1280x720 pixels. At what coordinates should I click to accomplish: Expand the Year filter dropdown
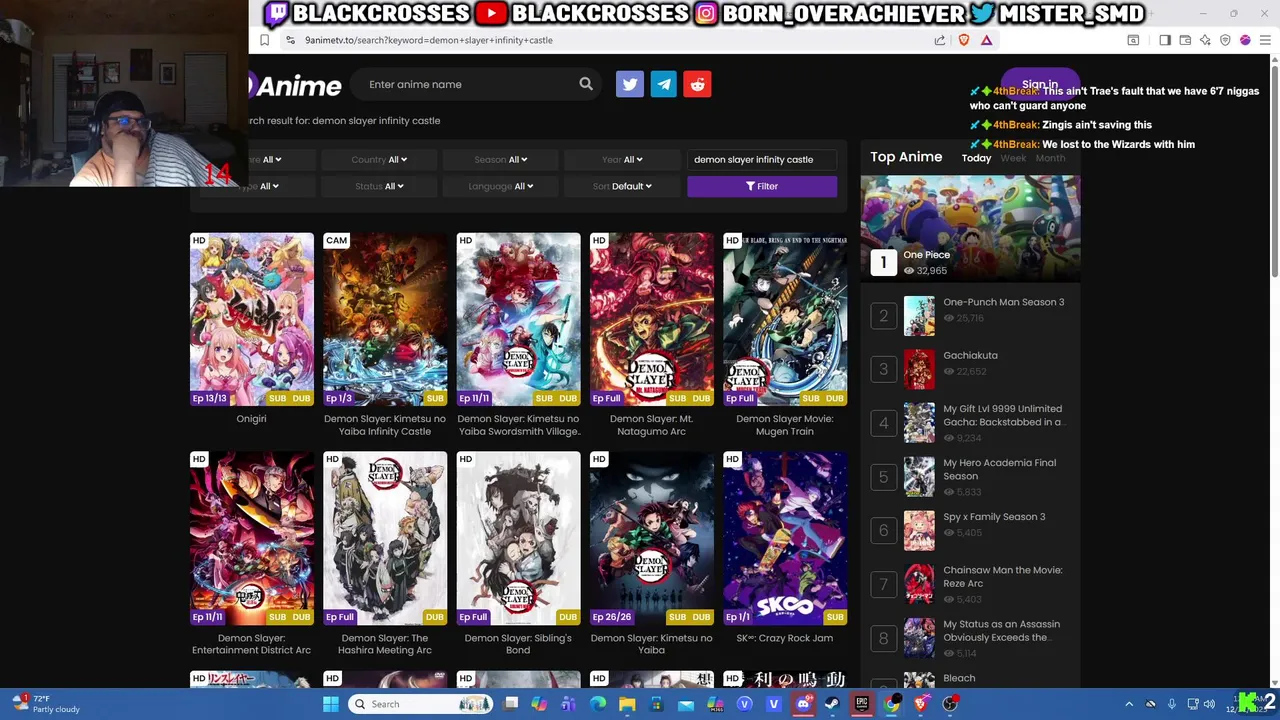[622, 159]
